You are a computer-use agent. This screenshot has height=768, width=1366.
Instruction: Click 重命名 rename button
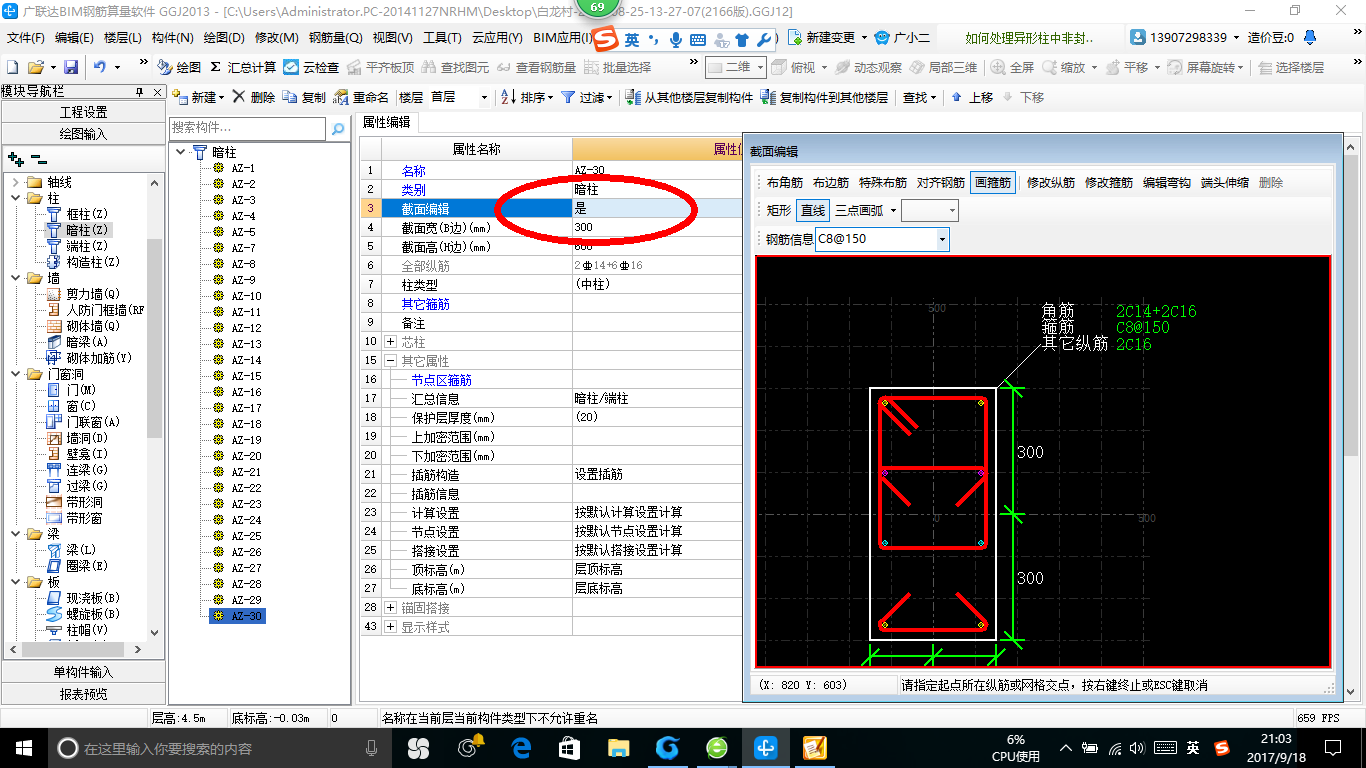(x=361, y=97)
